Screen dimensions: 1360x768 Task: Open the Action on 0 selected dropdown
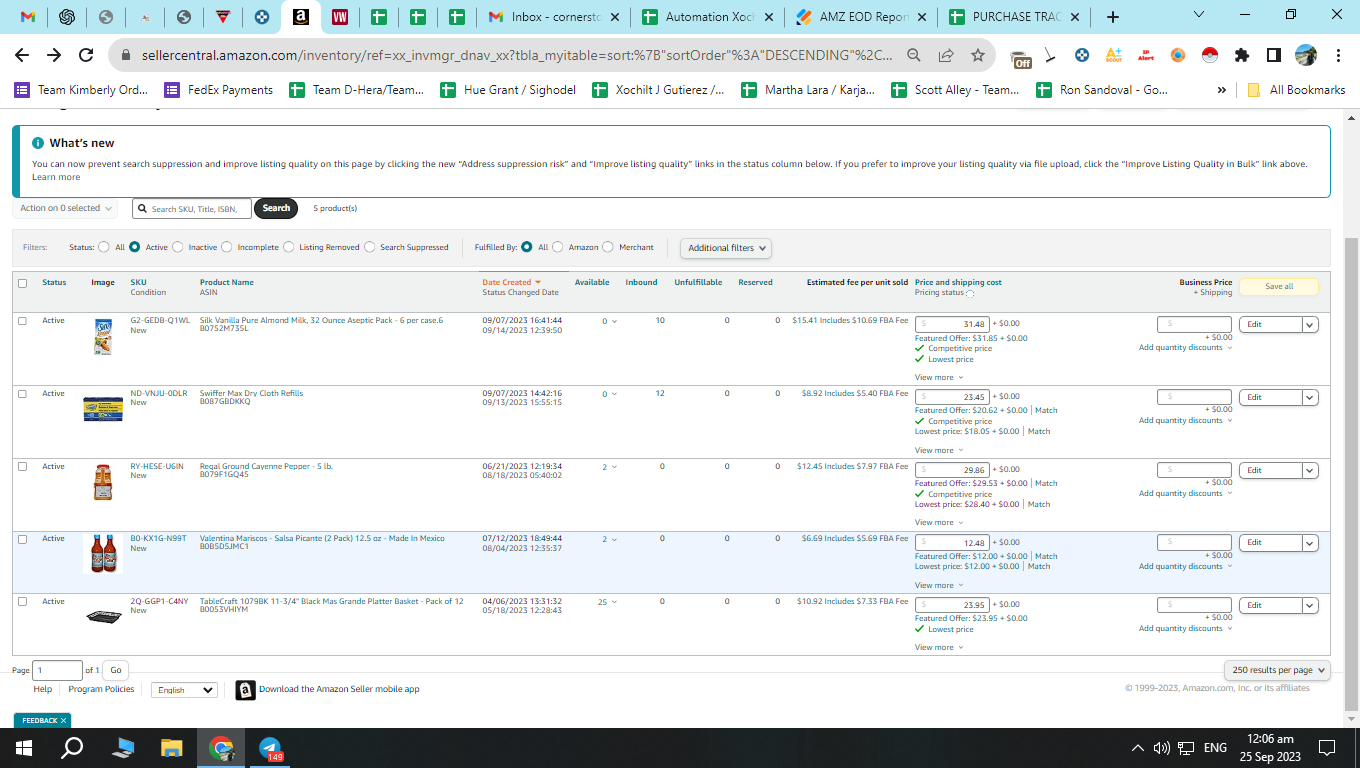[66, 208]
